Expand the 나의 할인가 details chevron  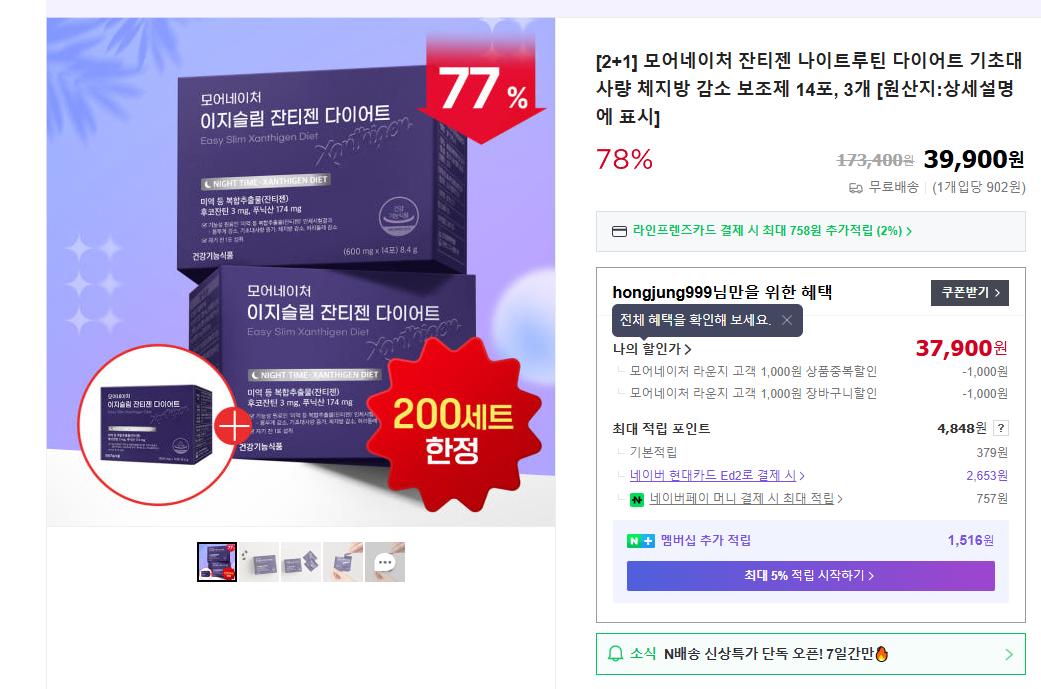pos(688,349)
